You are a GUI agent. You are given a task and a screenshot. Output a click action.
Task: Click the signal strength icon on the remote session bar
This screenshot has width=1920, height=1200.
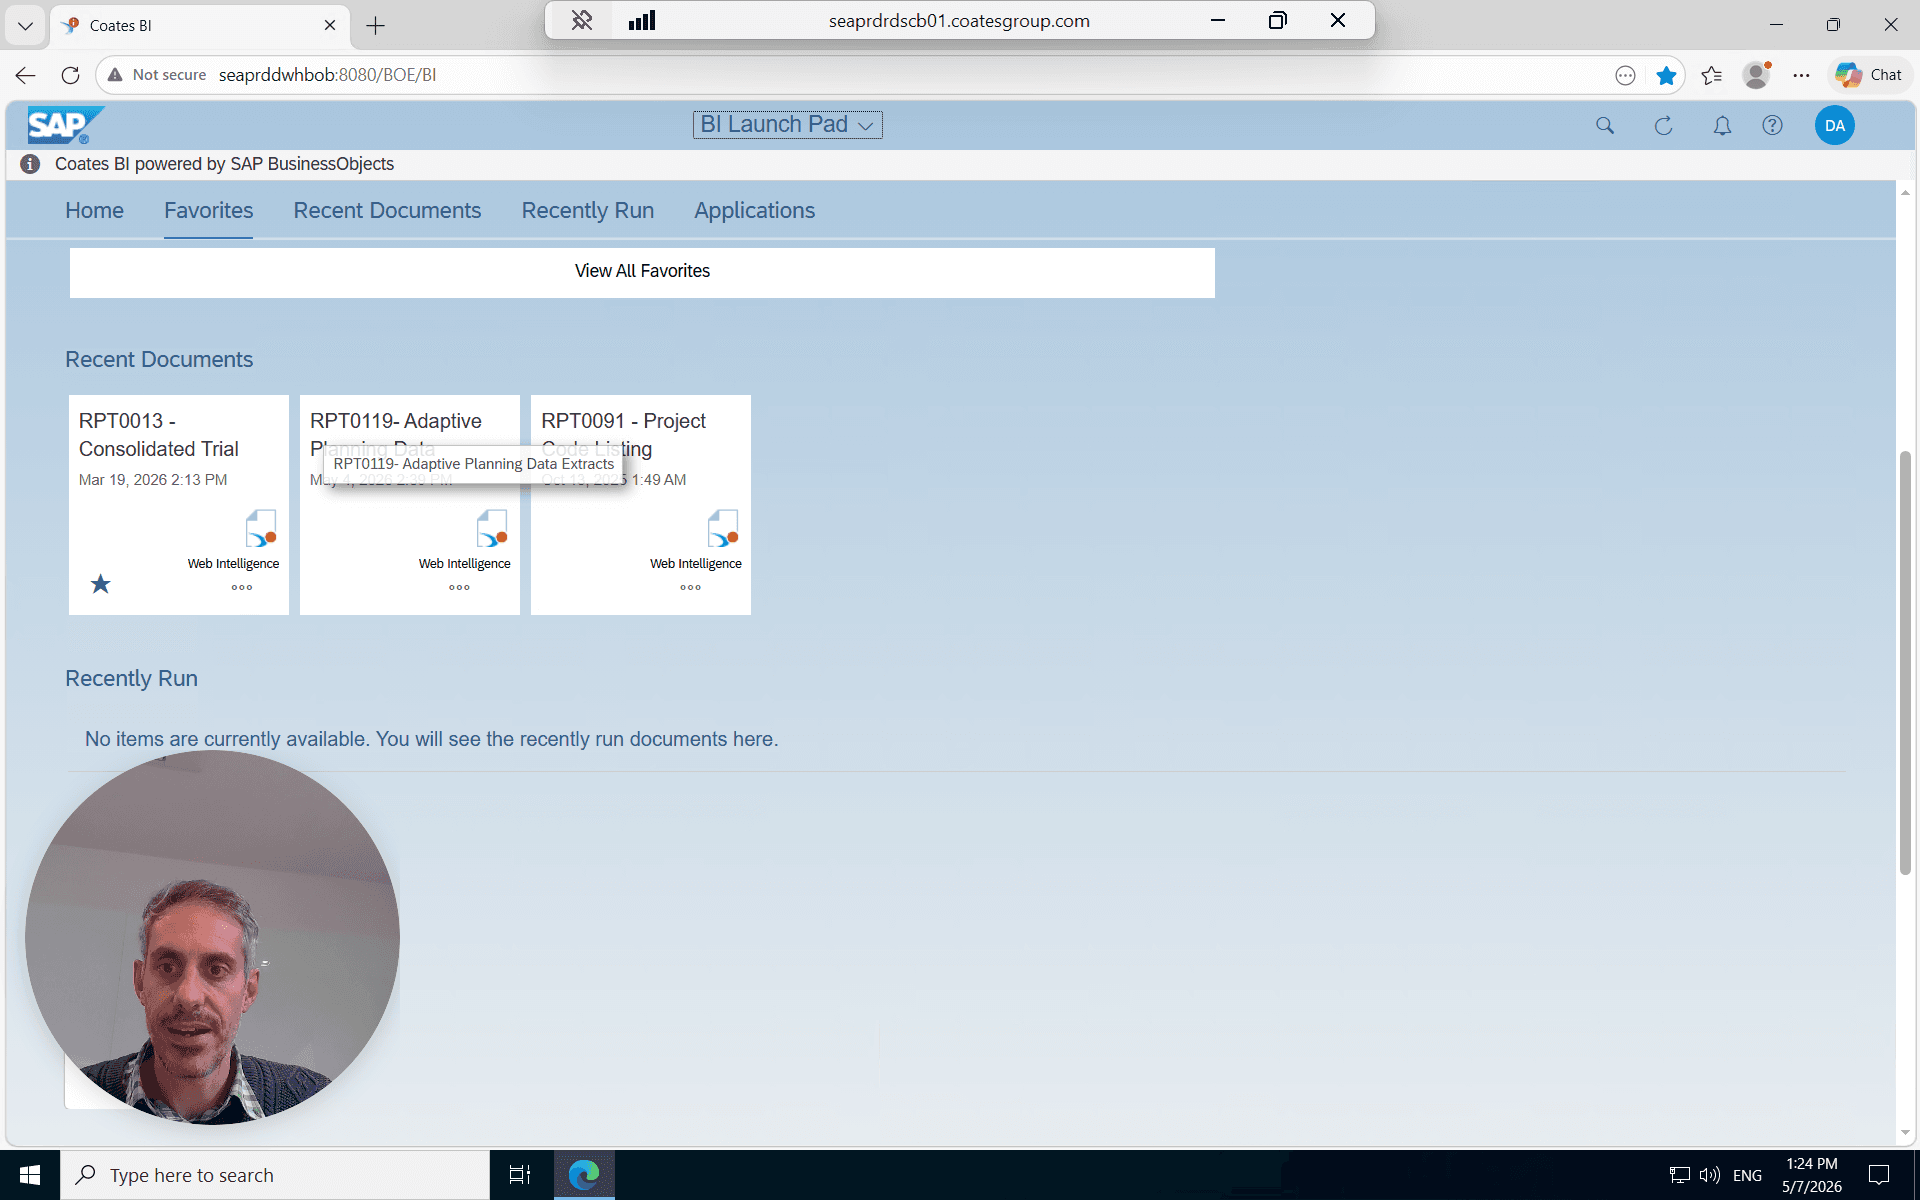click(642, 20)
